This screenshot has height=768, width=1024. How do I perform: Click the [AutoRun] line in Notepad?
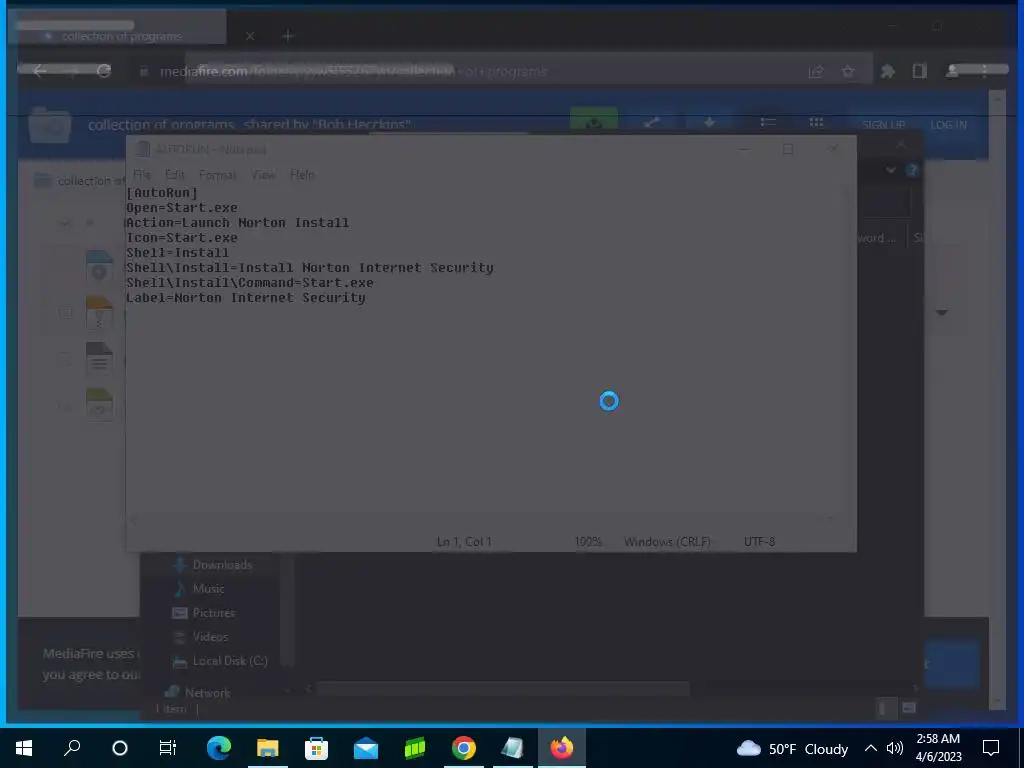tap(162, 193)
